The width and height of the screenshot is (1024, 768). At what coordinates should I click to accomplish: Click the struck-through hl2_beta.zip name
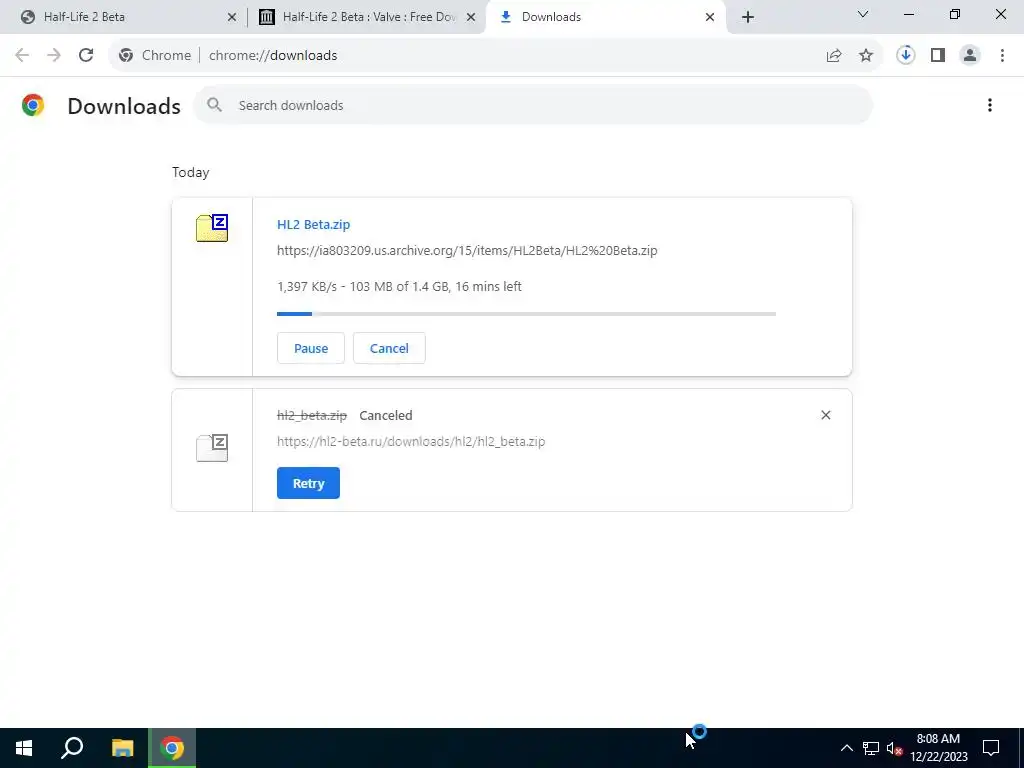[312, 415]
